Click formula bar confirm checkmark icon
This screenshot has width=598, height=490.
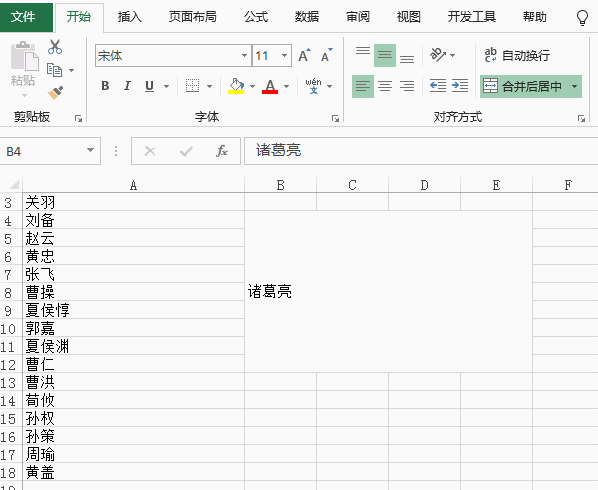pyautogui.click(x=186, y=151)
